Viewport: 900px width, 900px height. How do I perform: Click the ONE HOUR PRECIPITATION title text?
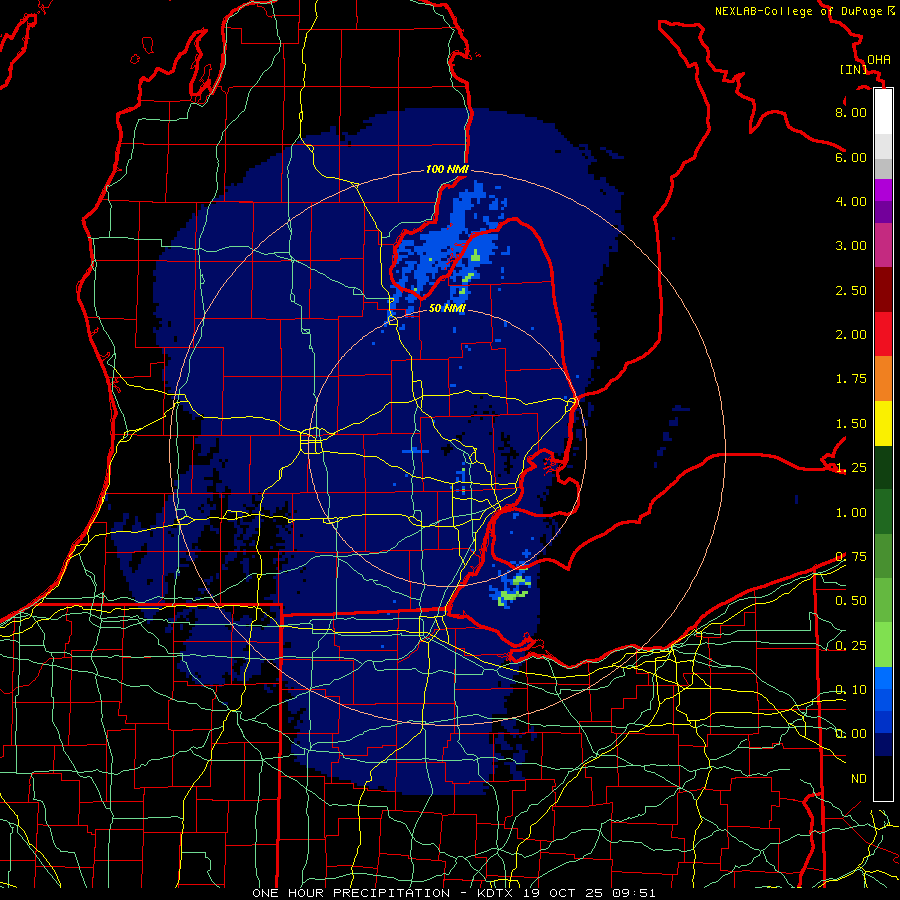[x=351, y=893]
